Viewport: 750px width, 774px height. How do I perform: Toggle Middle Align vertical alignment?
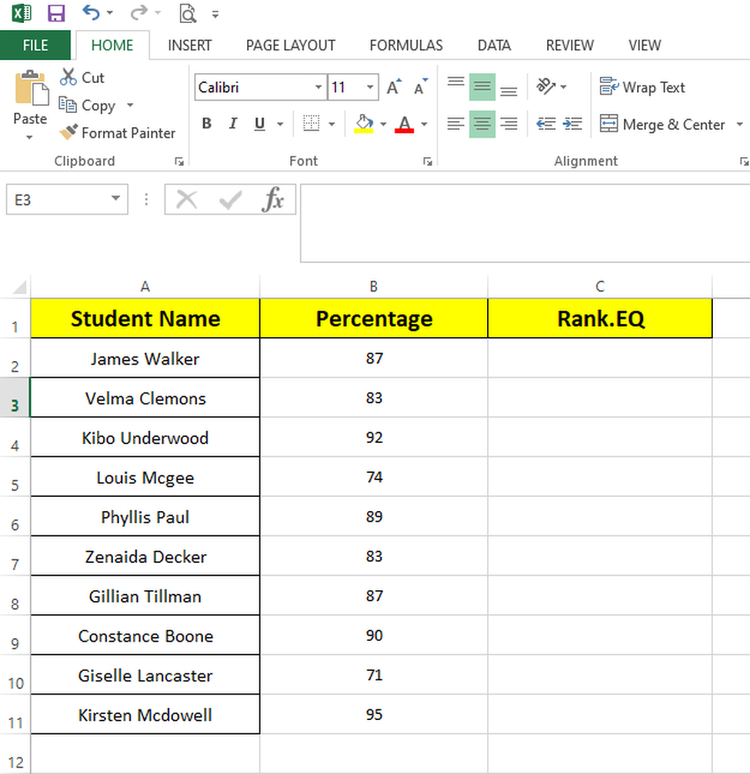482,87
